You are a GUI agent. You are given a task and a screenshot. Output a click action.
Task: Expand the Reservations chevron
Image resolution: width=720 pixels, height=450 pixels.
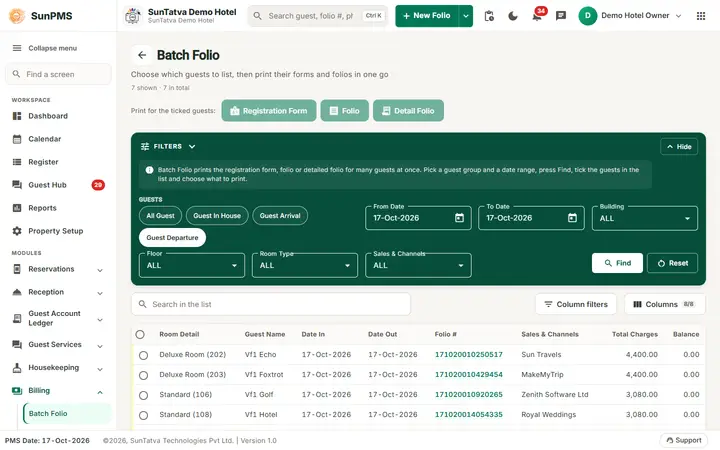[x=100, y=270]
